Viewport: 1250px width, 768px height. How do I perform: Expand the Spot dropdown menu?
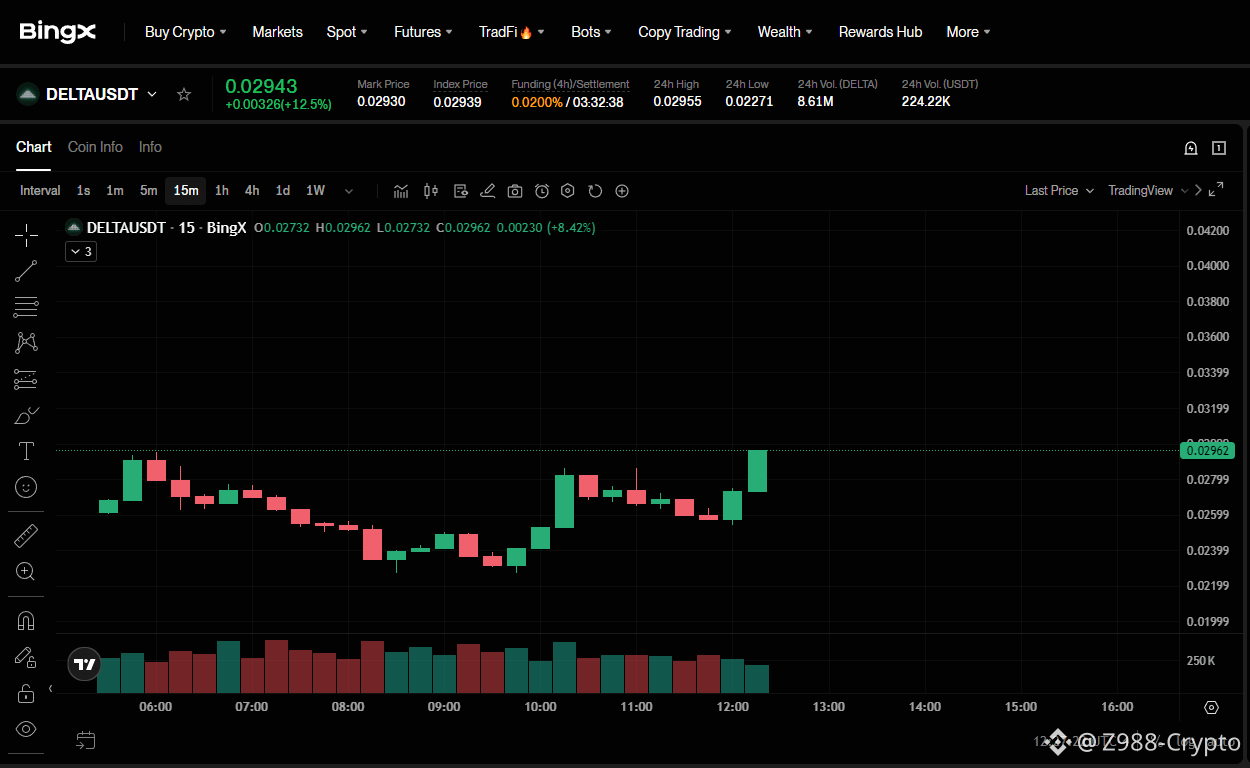coord(347,32)
